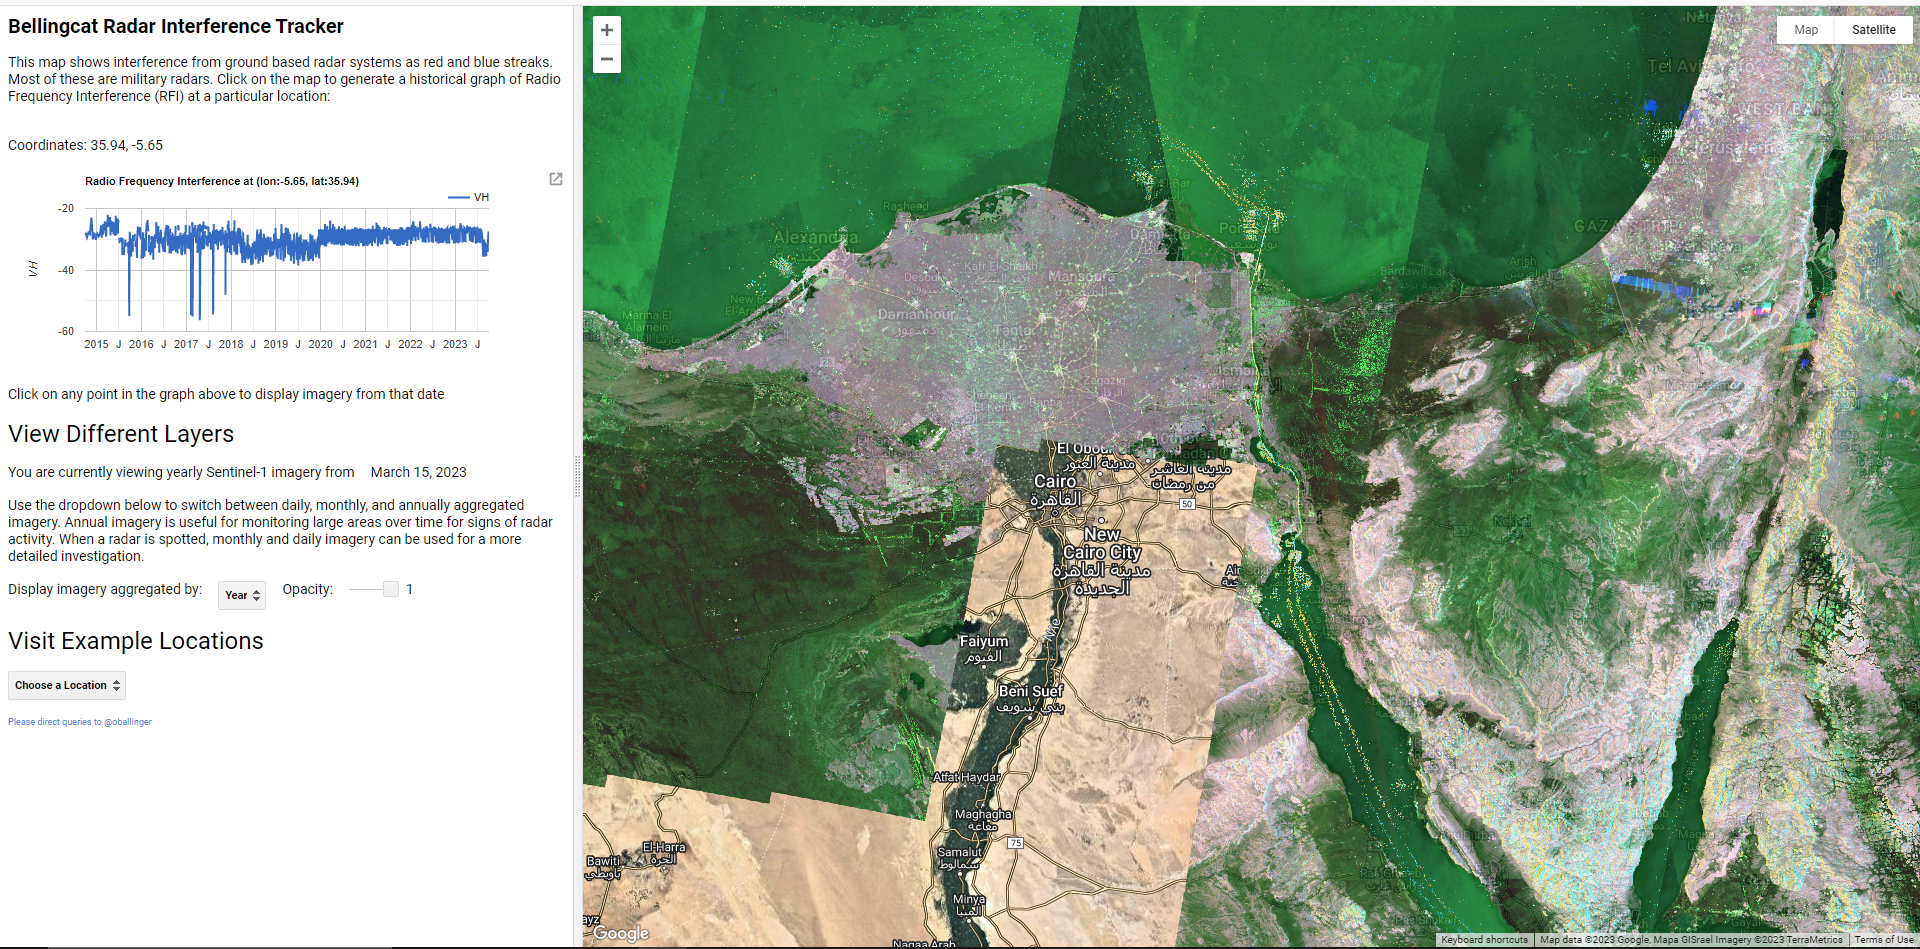Open the RFI chart in new window
This screenshot has height=949, width=1920.
[556, 179]
